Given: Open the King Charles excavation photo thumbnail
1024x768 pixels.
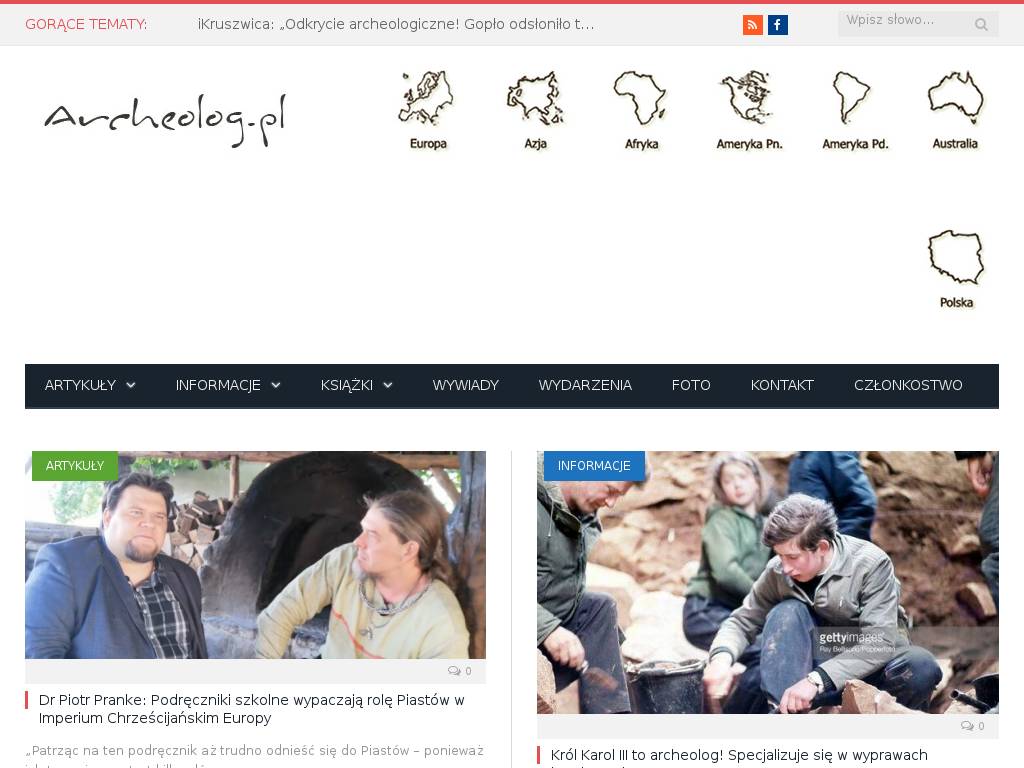Looking at the screenshot, I should [767, 582].
